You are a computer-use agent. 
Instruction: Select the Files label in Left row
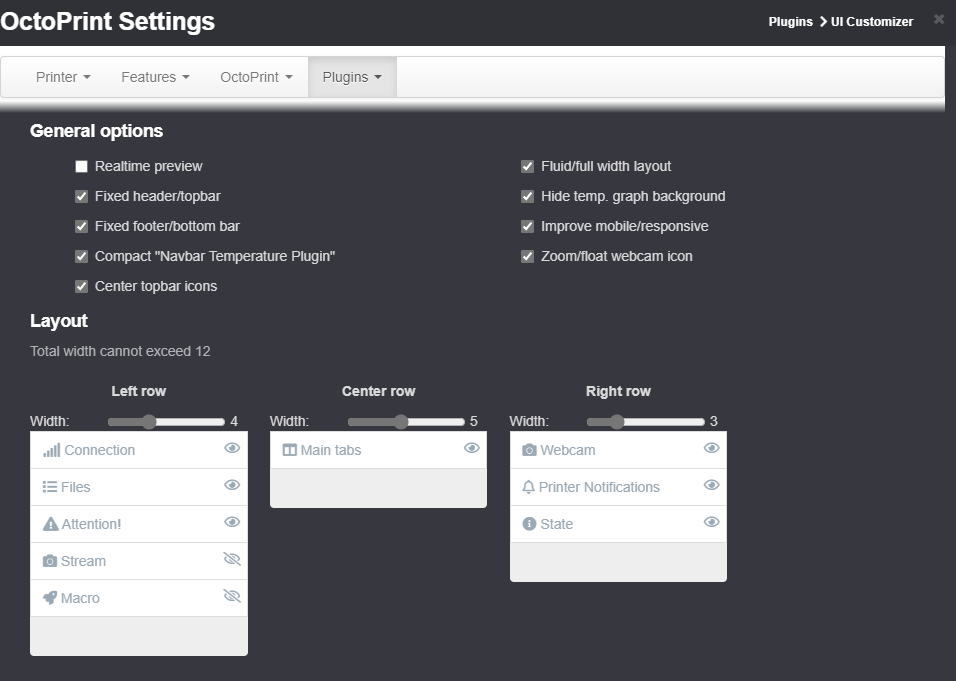point(76,487)
